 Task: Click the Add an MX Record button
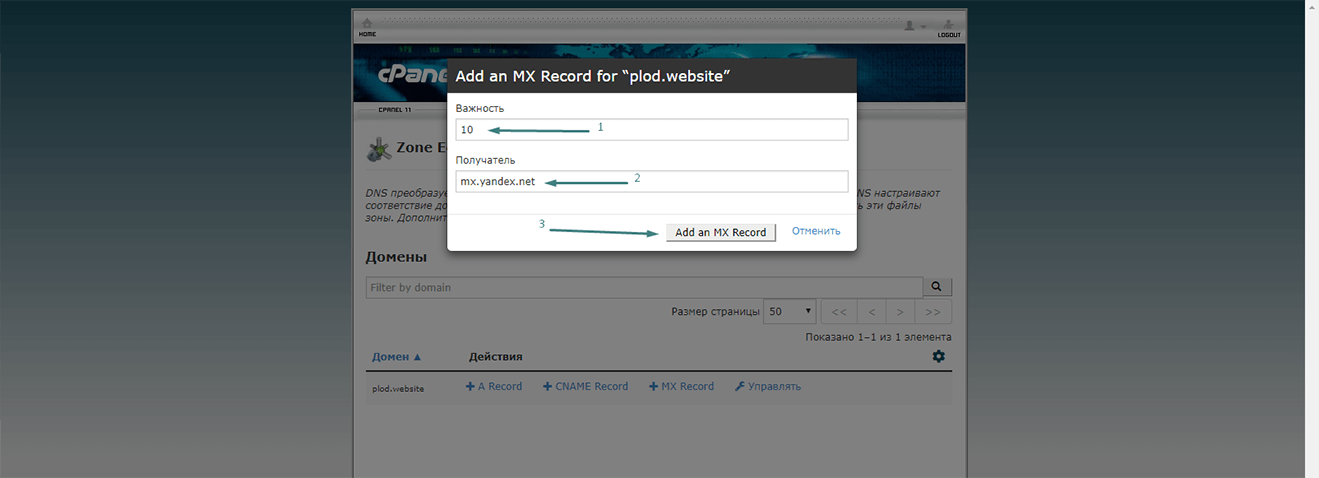pos(721,232)
